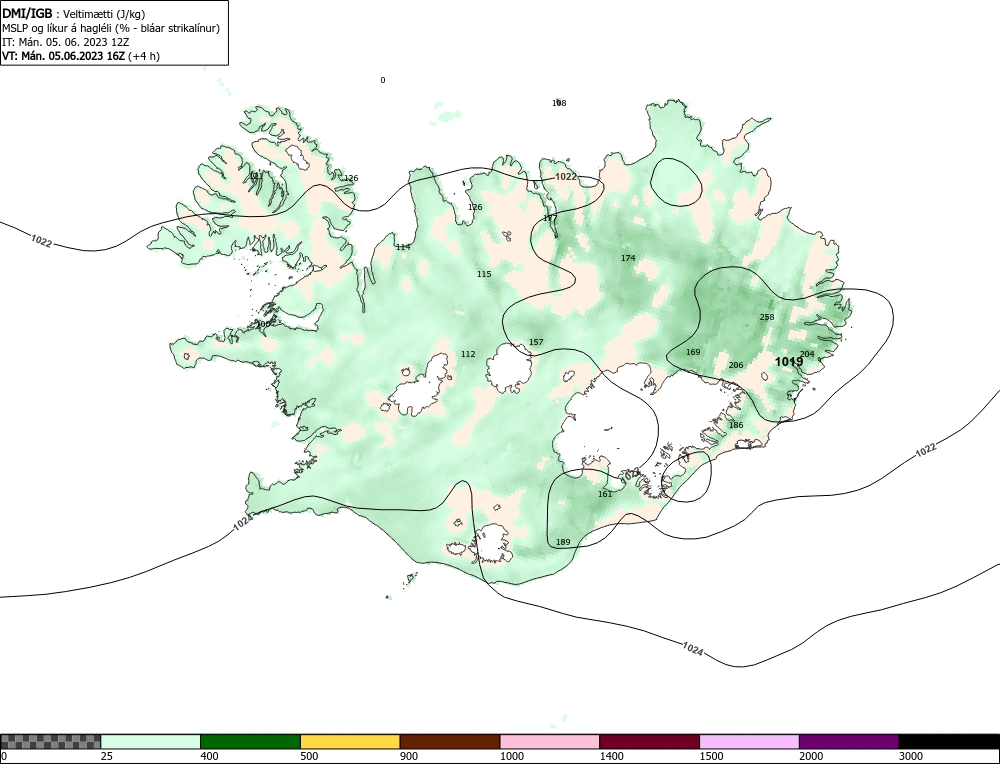Click the map value 161
Screen dimensions: 1000x764
pyautogui.click(x=605, y=494)
